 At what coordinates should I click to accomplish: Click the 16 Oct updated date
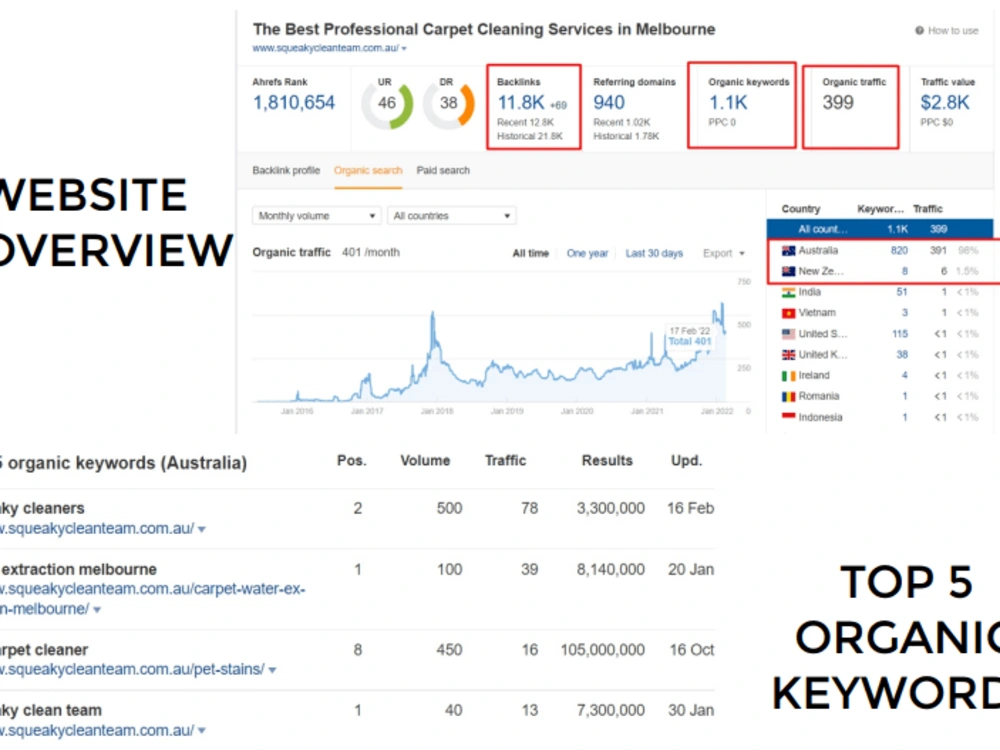click(x=691, y=650)
